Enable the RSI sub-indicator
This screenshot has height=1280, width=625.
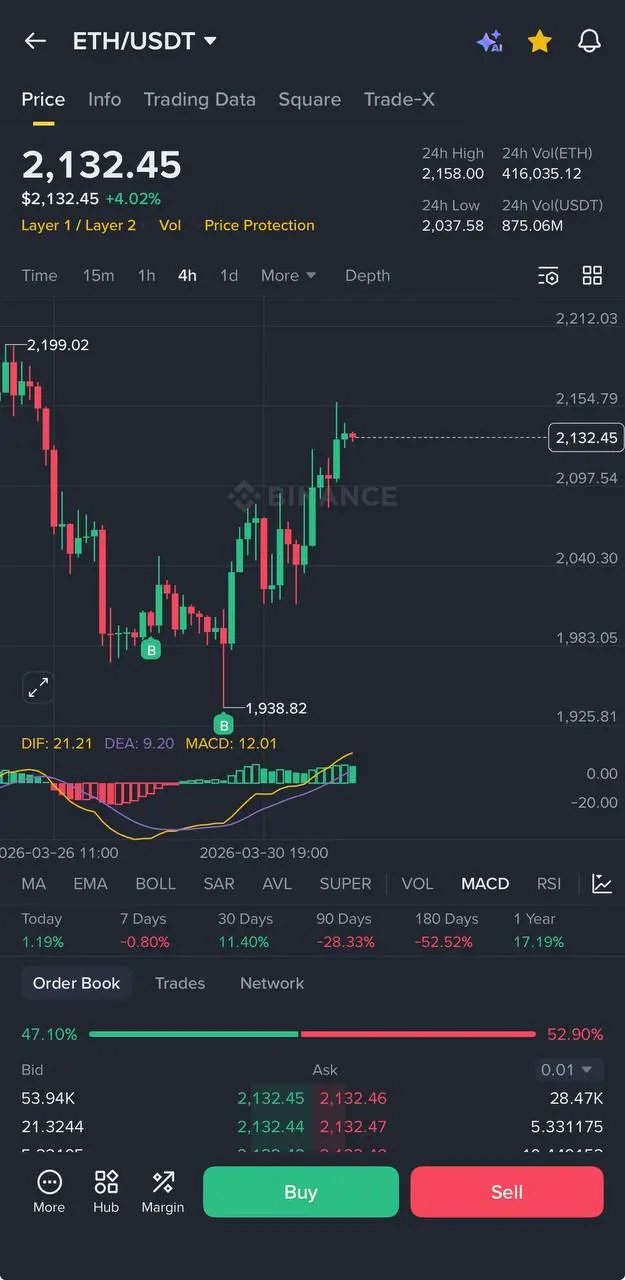click(549, 884)
